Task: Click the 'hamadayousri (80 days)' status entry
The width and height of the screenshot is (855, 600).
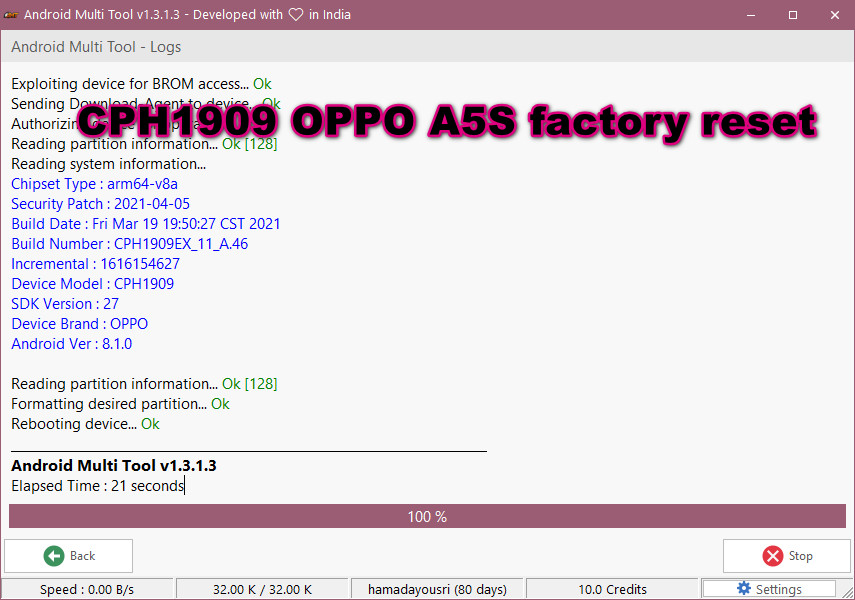Action: pos(437,589)
